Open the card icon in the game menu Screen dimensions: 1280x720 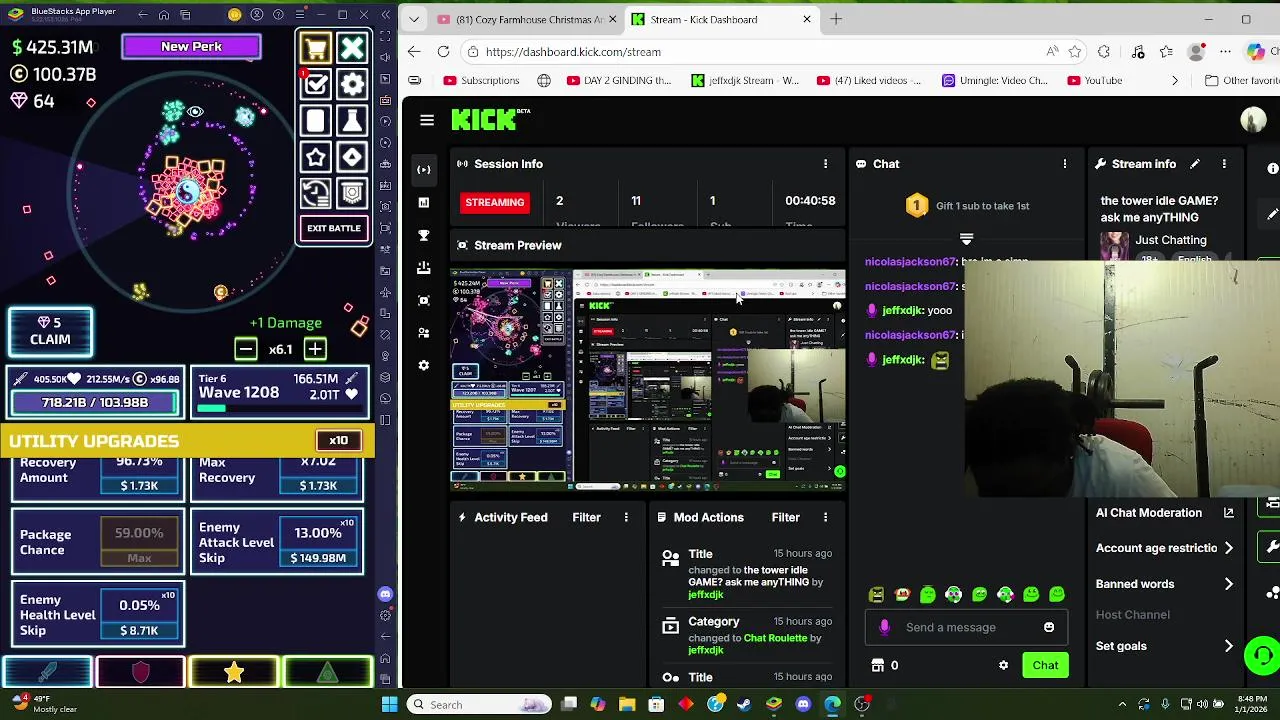pos(315,121)
